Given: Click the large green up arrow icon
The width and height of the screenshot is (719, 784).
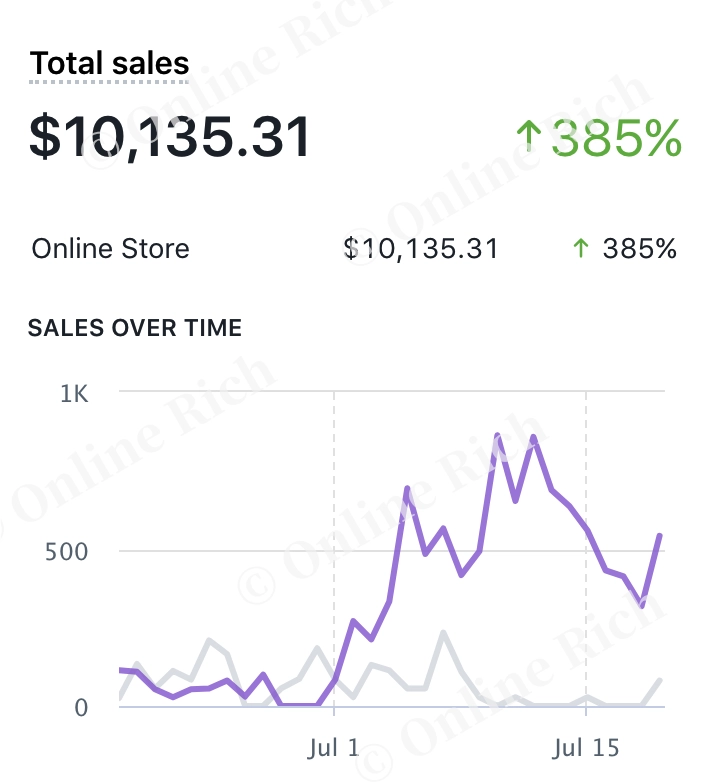Looking at the screenshot, I should (x=527, y=137).
